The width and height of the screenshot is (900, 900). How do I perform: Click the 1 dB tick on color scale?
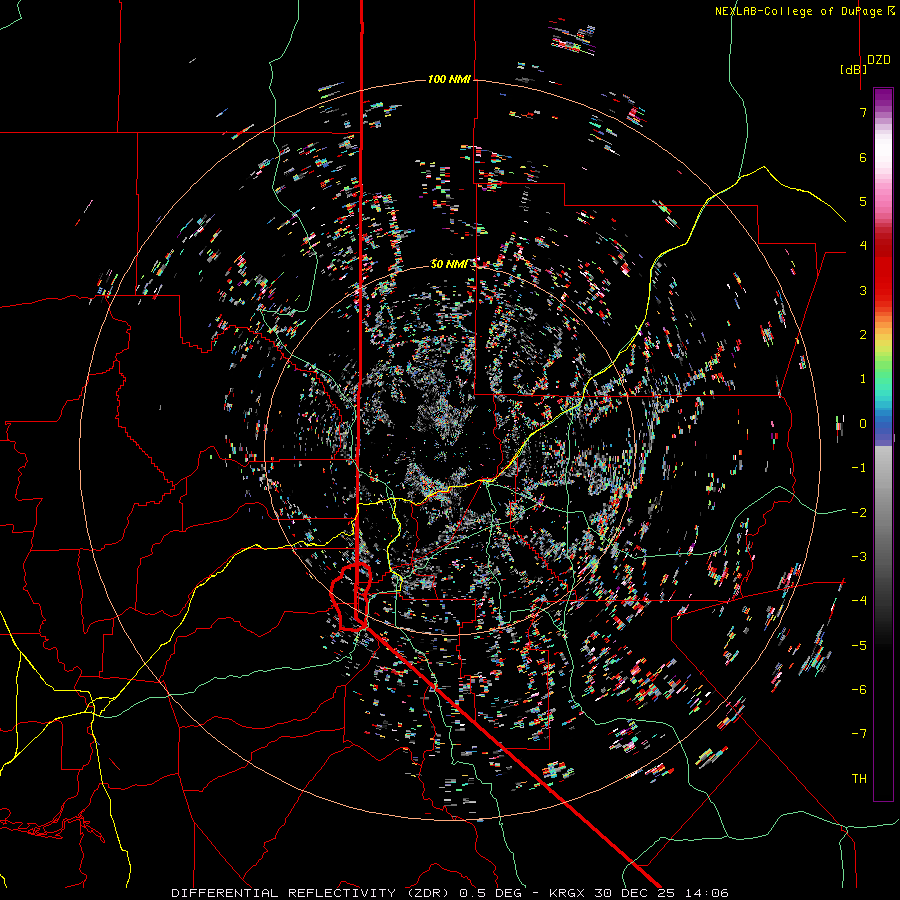(x=863, y=379)
